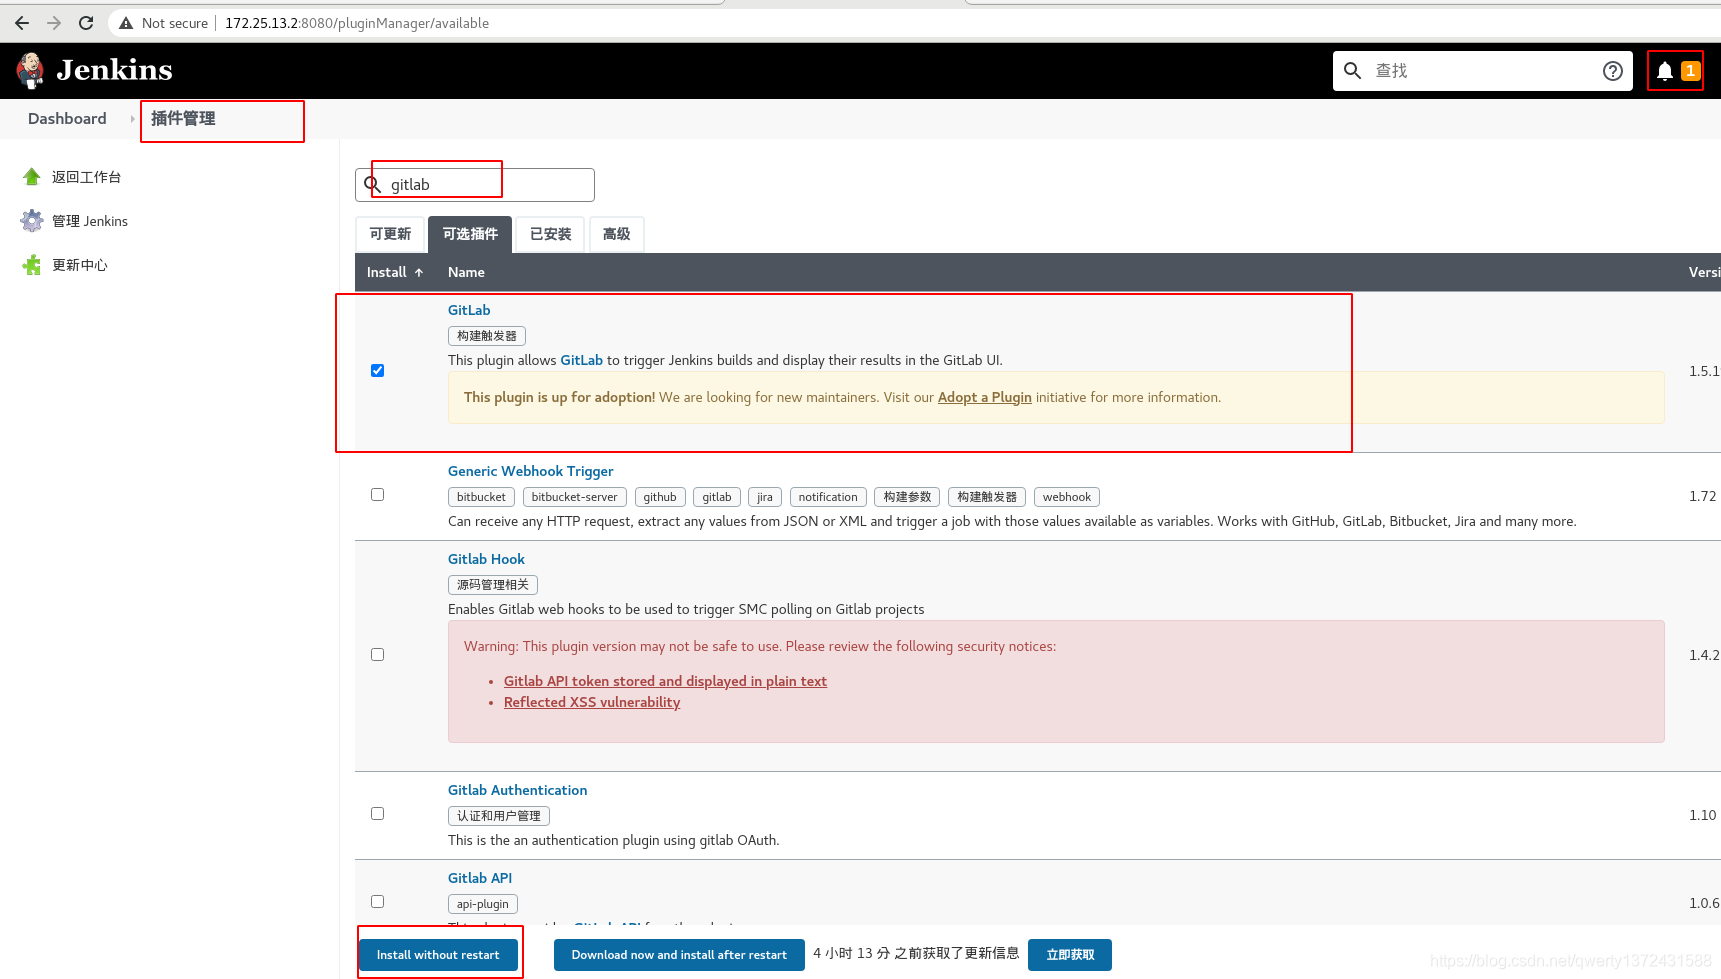This screenshot has width=1721, height=979.
Task: Open the Gitlab Hook plugin link
Action: (x=486, y=559)
